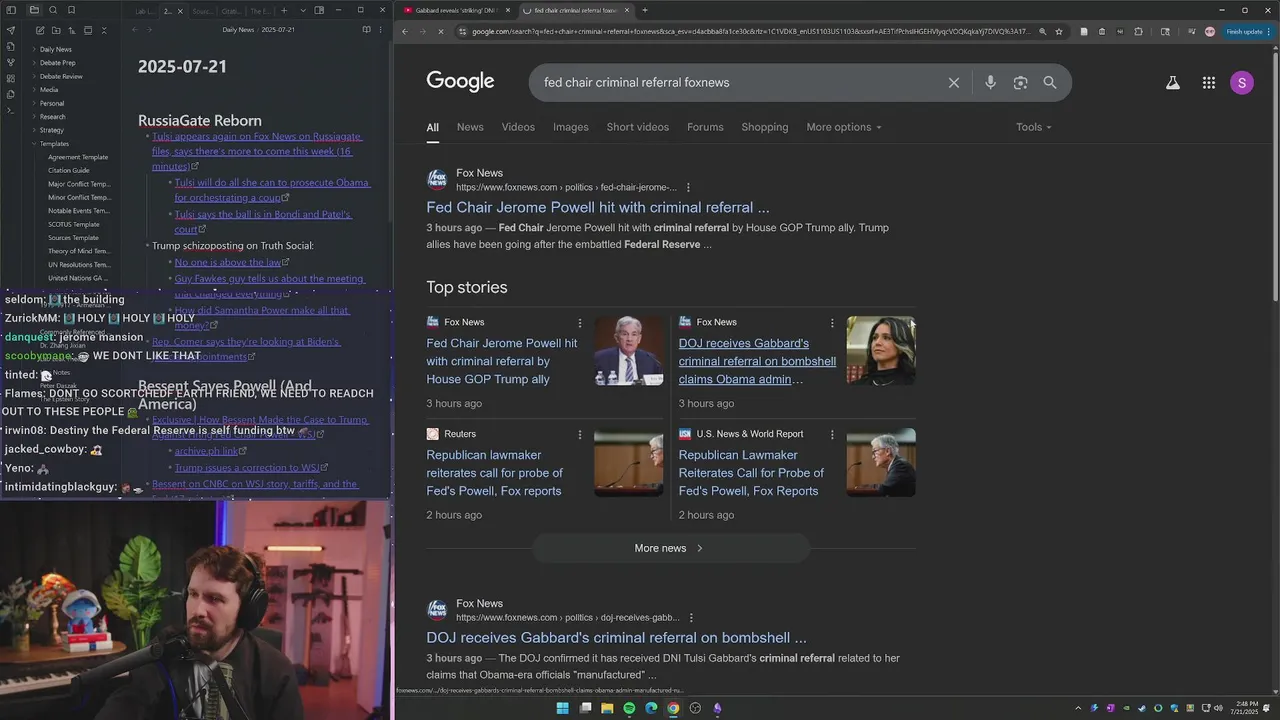Screen dimensions: 1280x720
Task: Open the Tools dropdown in Google search
Action: point(1034,127)
